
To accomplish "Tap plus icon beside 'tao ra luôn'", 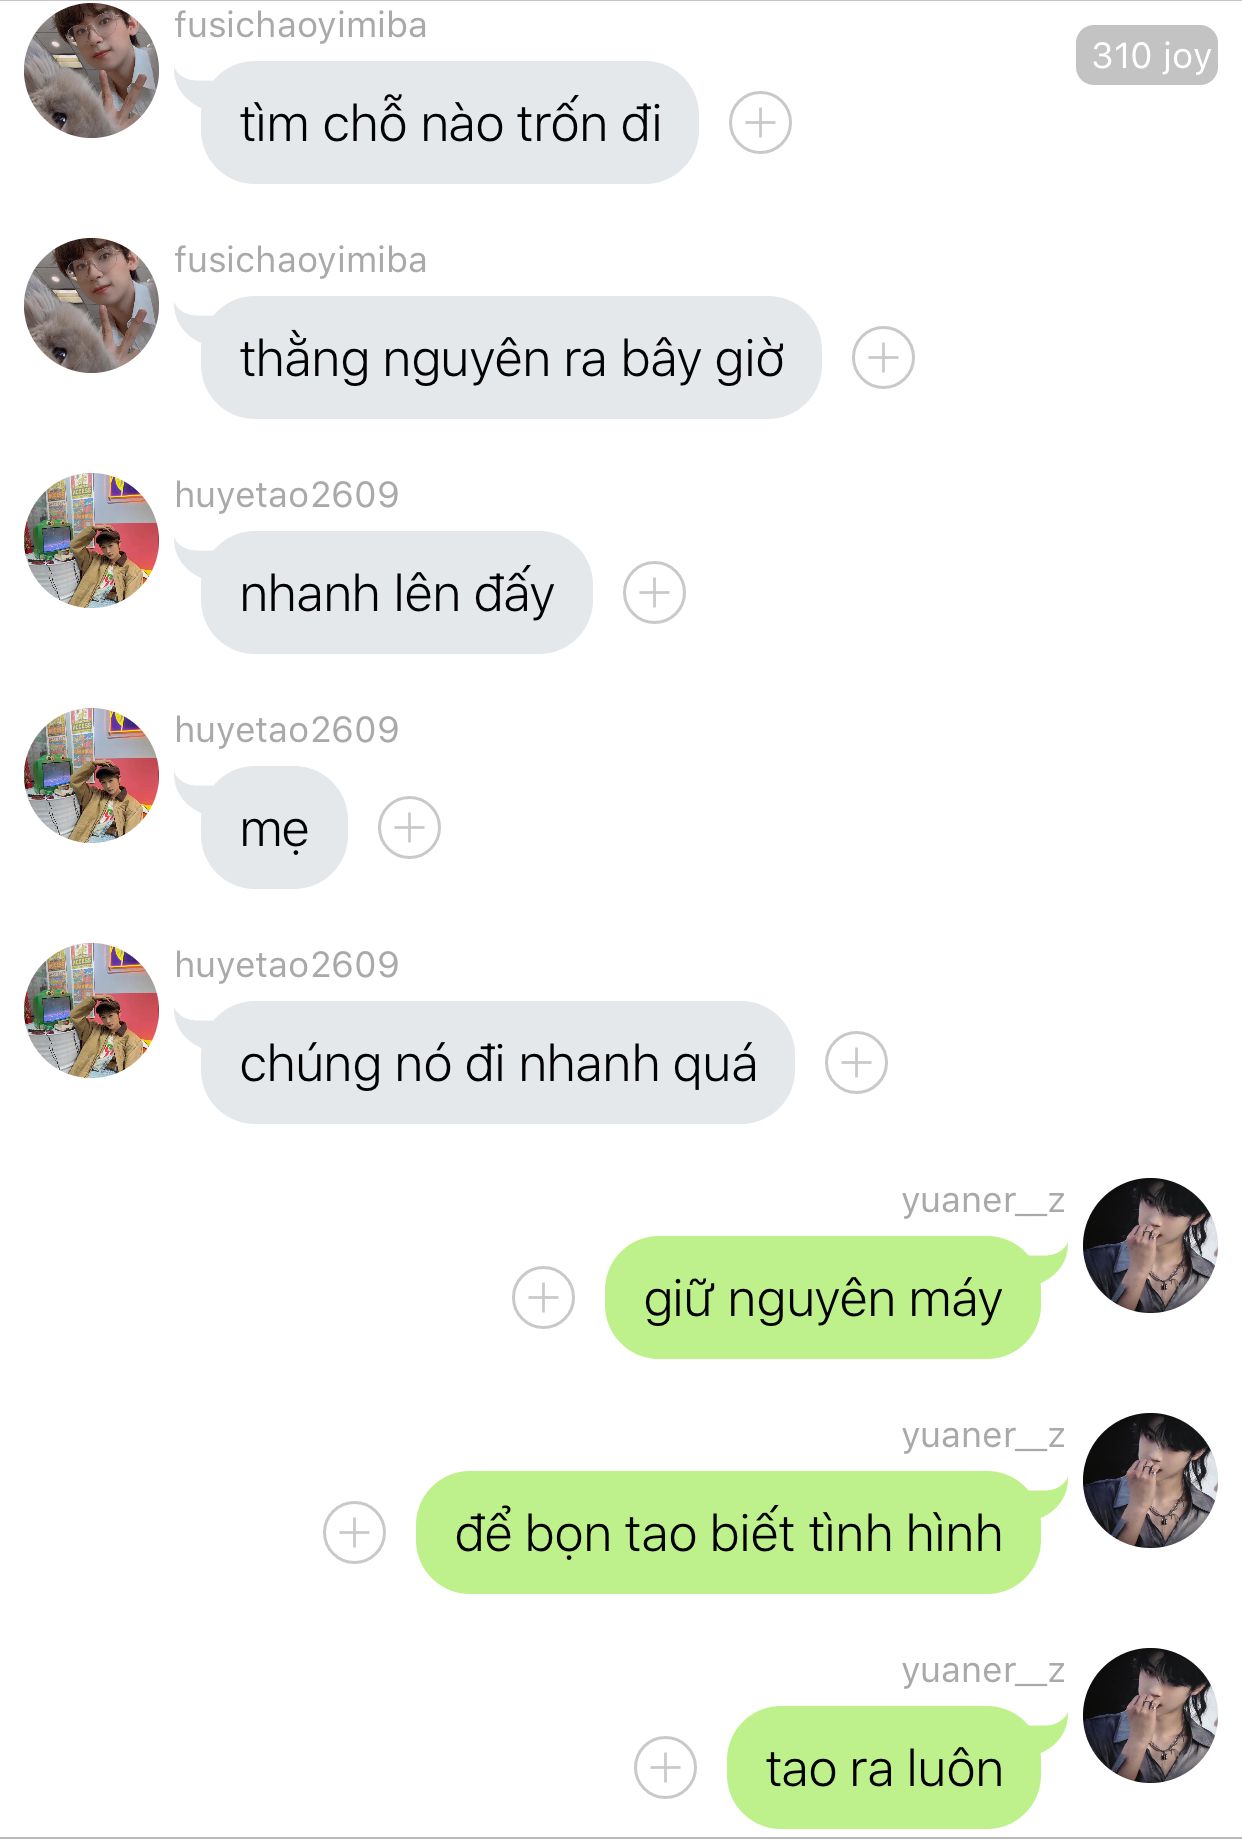I will (x=665, y=1768).
